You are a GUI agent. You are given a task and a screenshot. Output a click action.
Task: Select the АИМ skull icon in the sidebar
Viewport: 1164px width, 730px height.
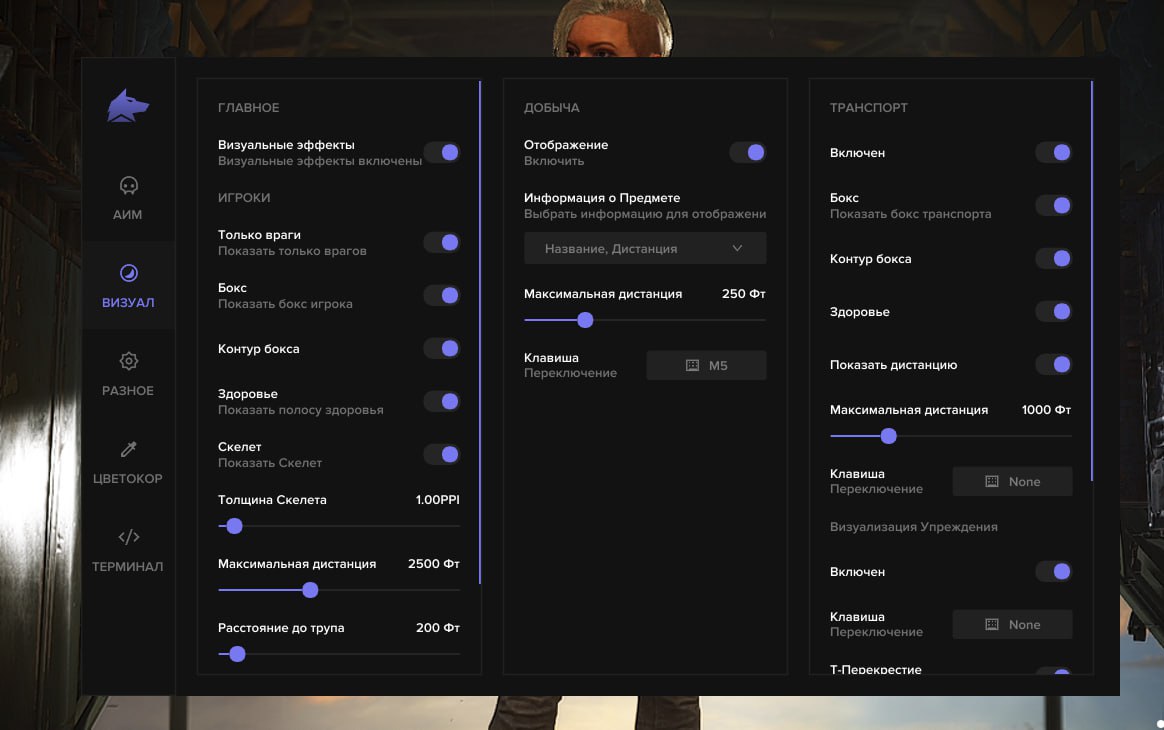click(x=128, y=185)
